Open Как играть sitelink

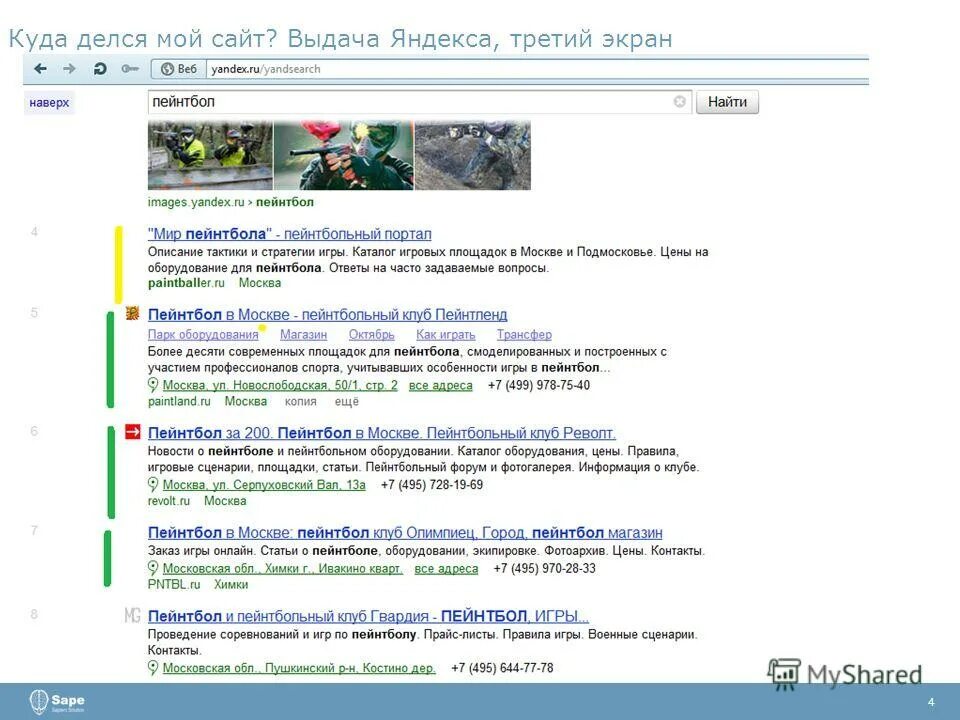point(446,334)
